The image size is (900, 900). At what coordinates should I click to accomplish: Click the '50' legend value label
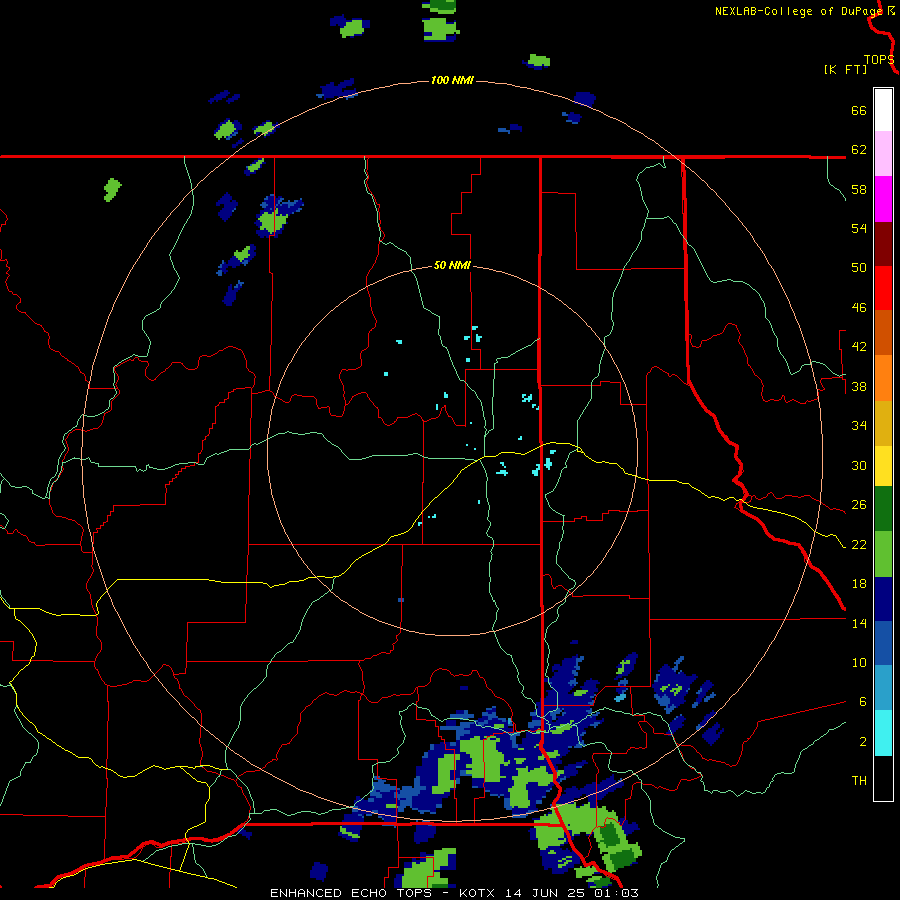click(859, 267)
